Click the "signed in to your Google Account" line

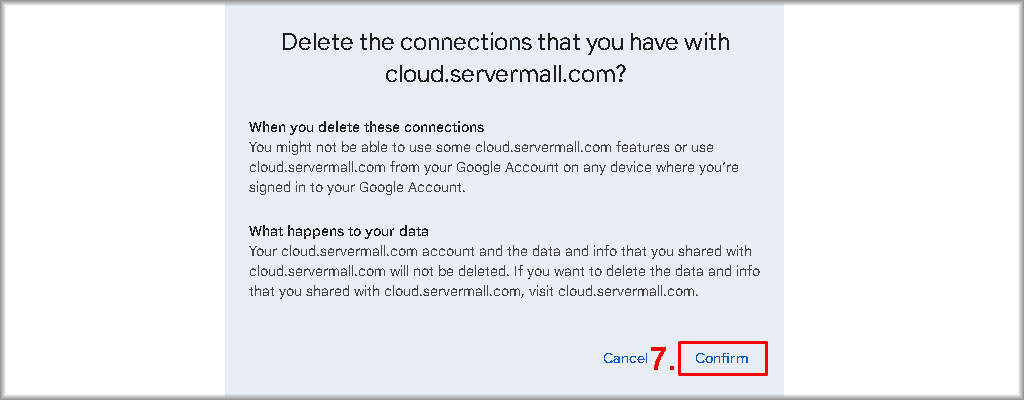pyautogui.click(x=355, y=185)
